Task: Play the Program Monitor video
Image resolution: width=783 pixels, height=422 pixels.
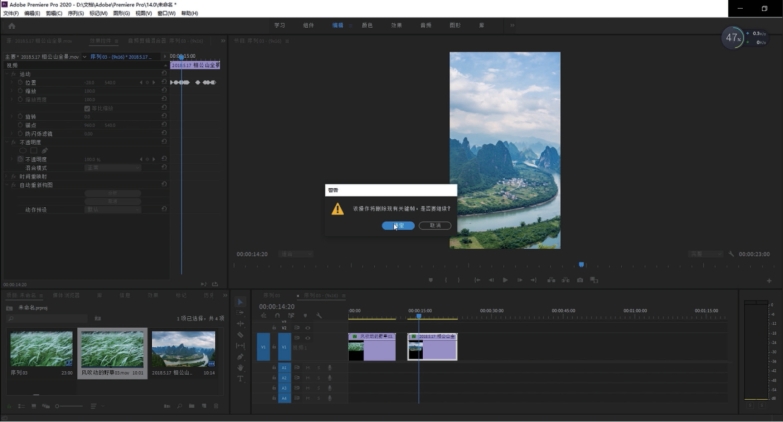Action: coord(505,280)
